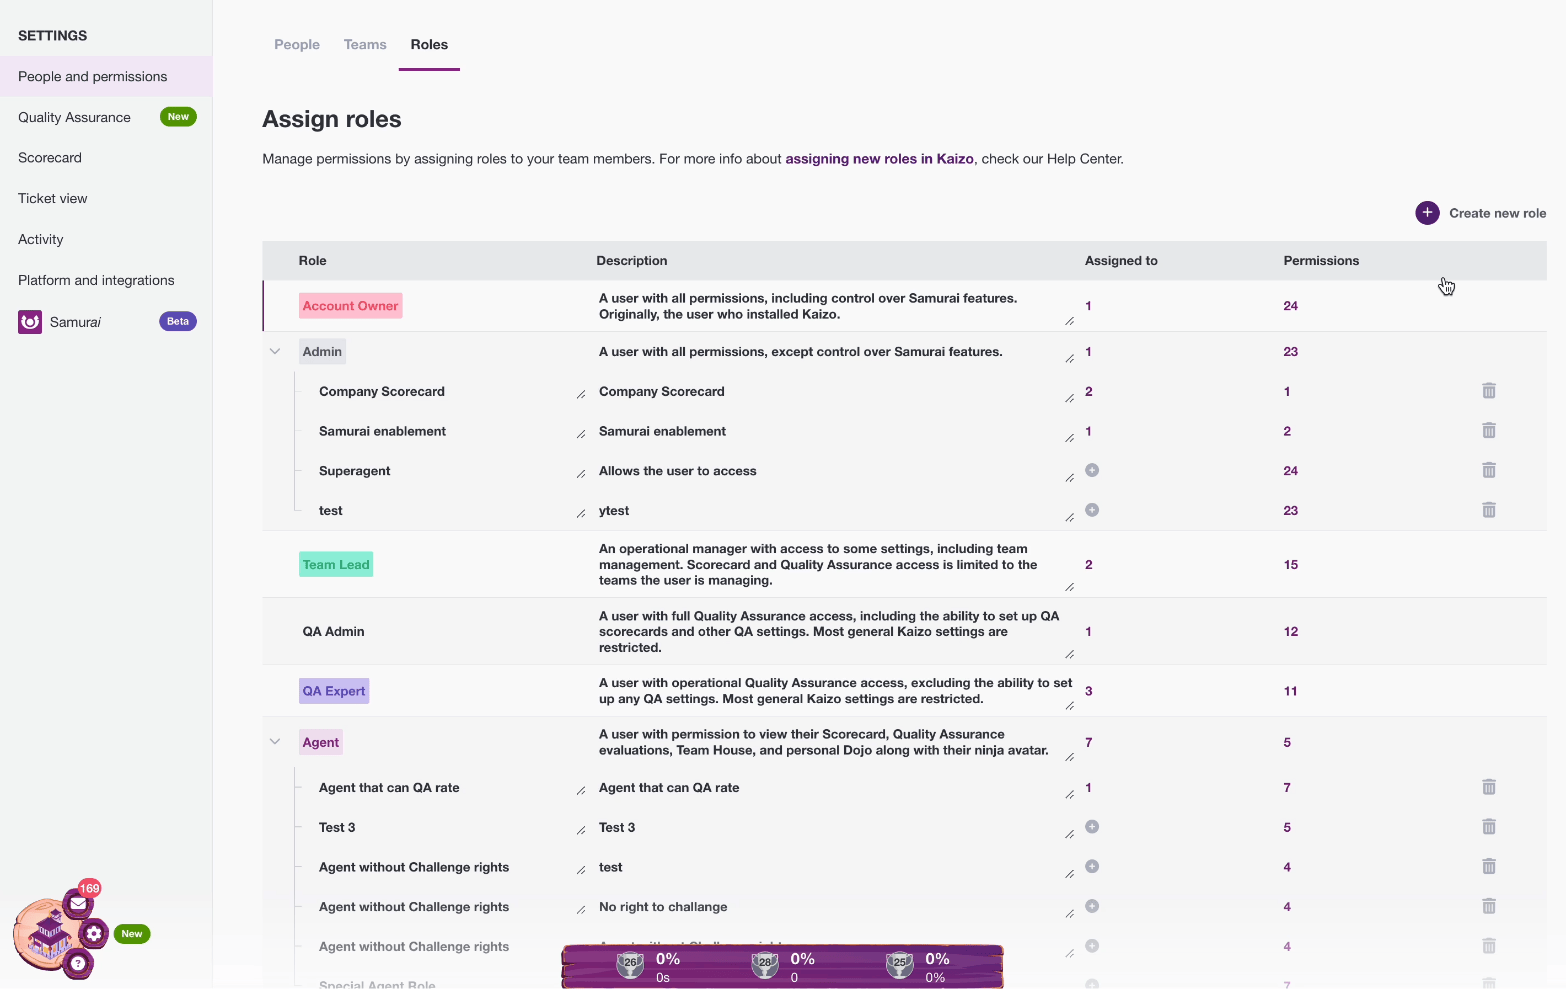Delete the Samurai enablement role

pyautogui.click(x=1489, y=431)
